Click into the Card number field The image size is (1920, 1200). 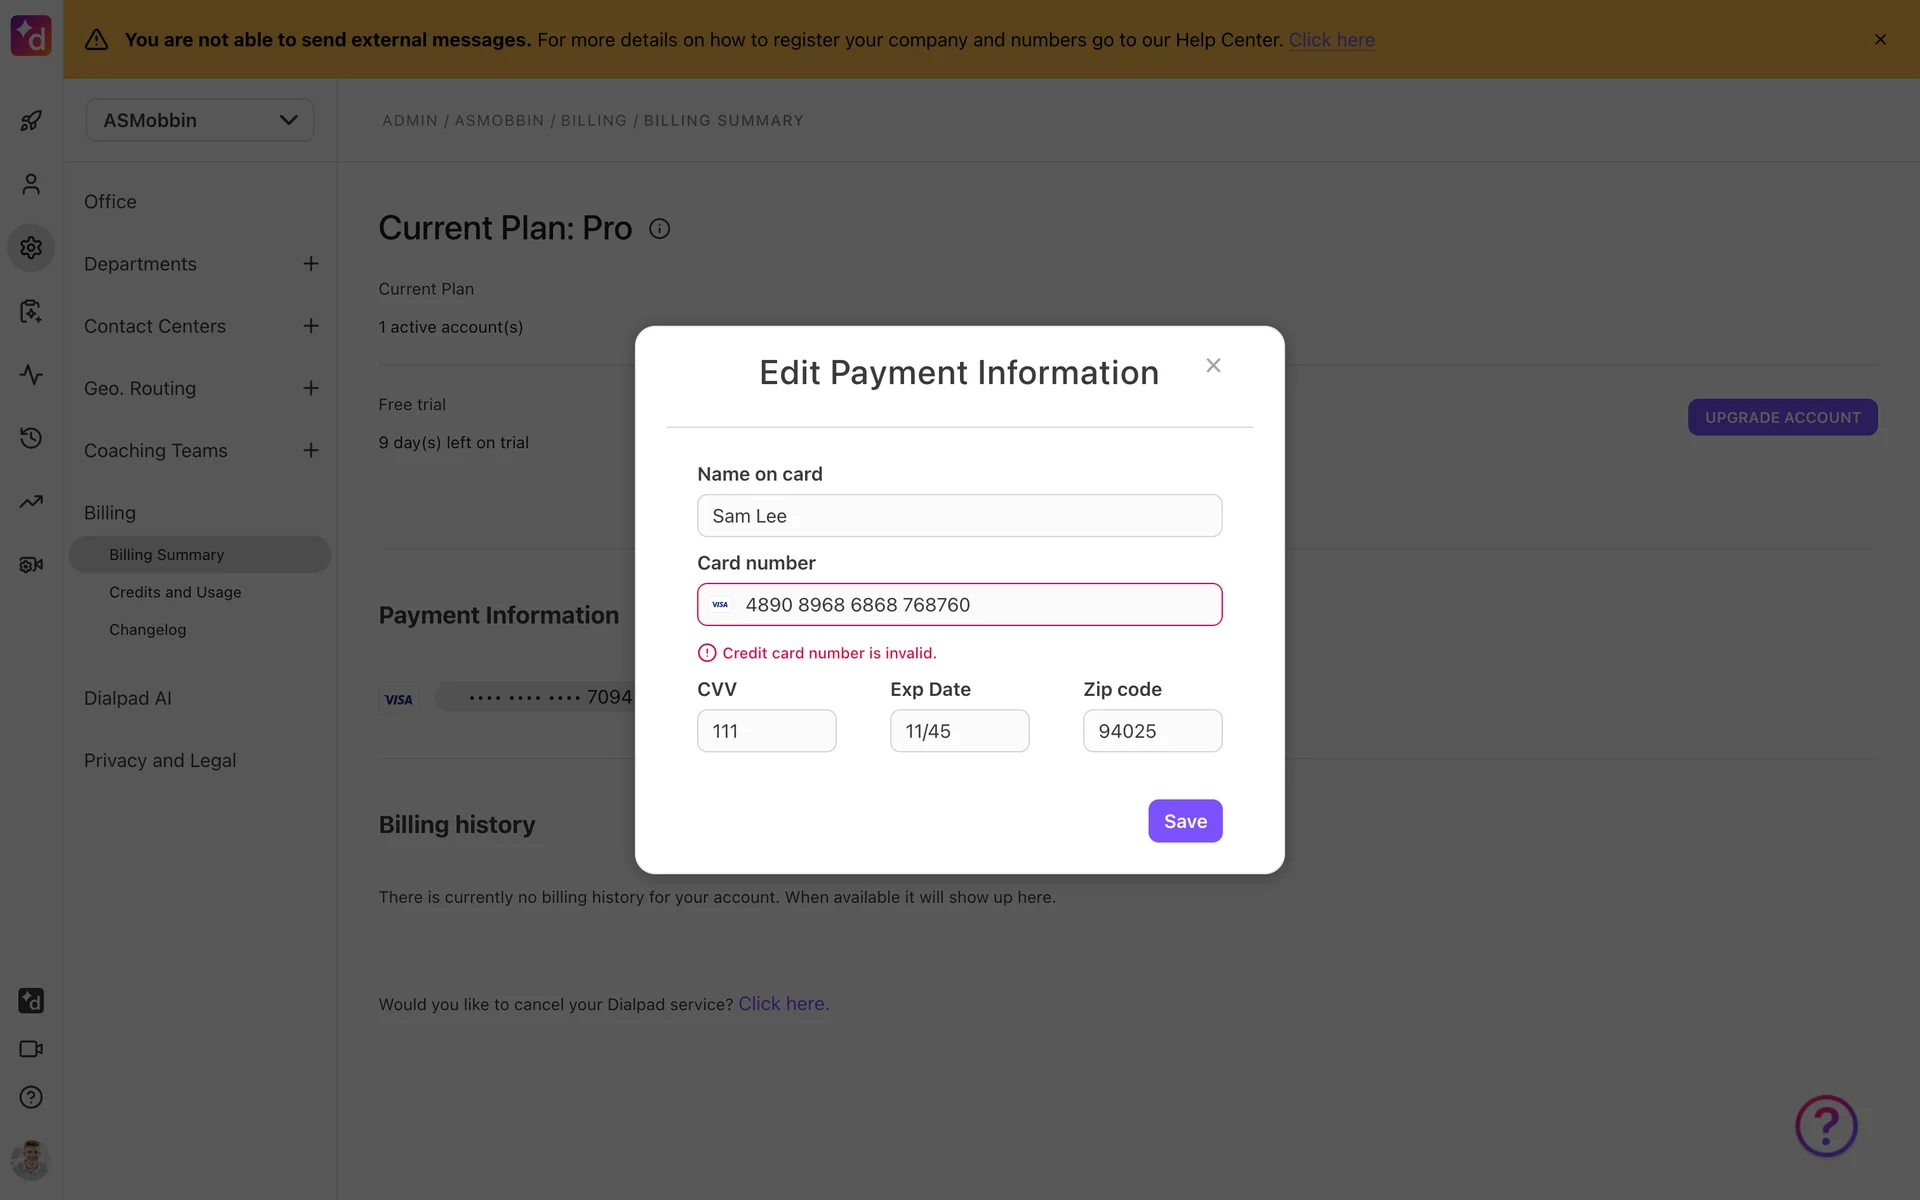point(975,605)
